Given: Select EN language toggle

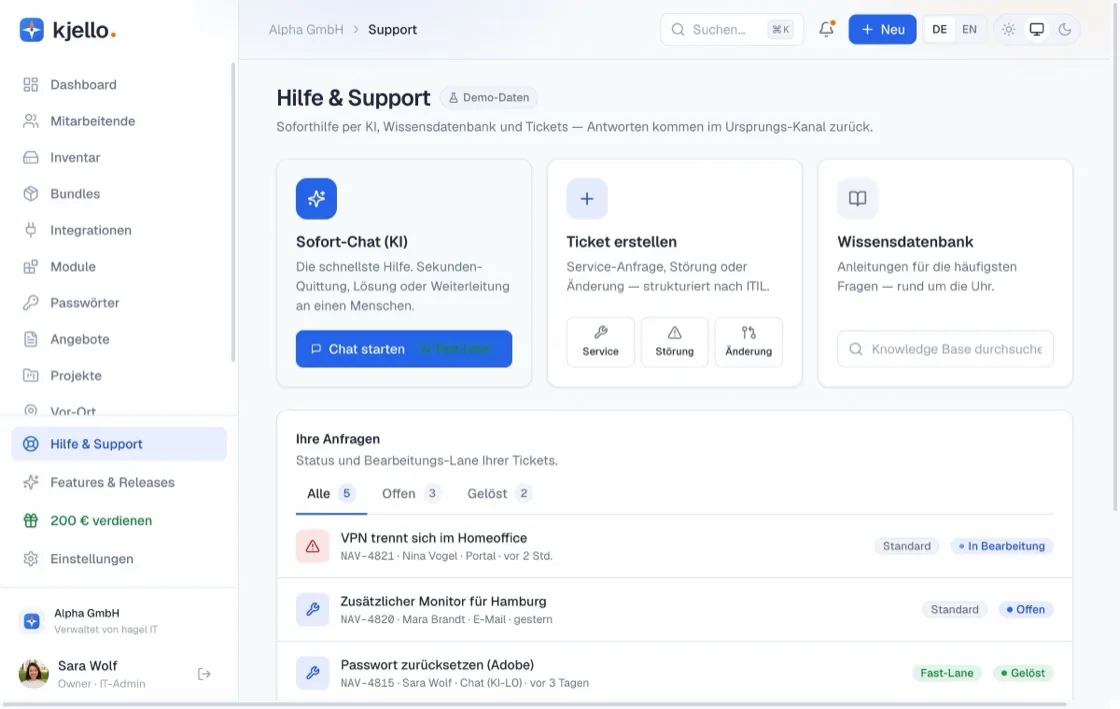Looking at the screenshot, I should (969, 29).
